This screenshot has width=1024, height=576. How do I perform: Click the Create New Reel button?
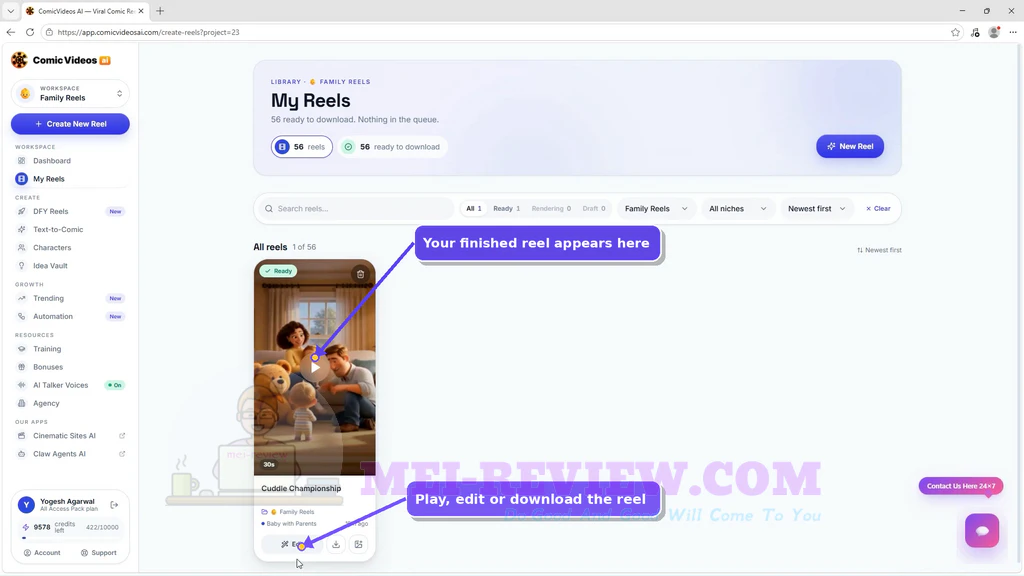tap(70, 124)
